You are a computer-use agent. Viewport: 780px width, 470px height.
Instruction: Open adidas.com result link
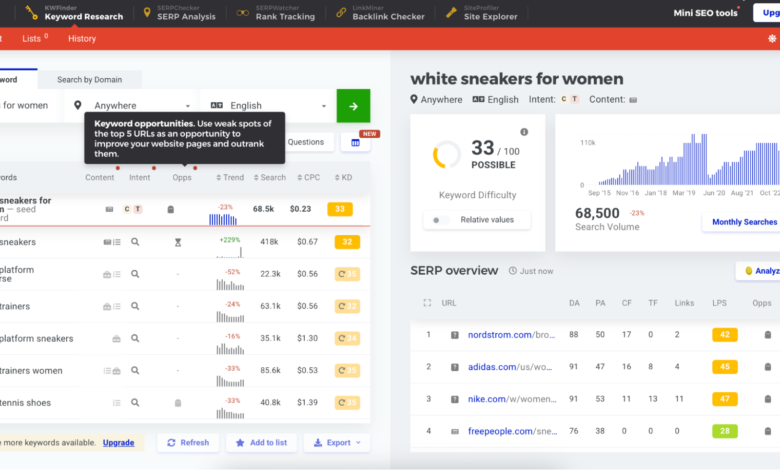pyautogui.click(x=510, y=367)
